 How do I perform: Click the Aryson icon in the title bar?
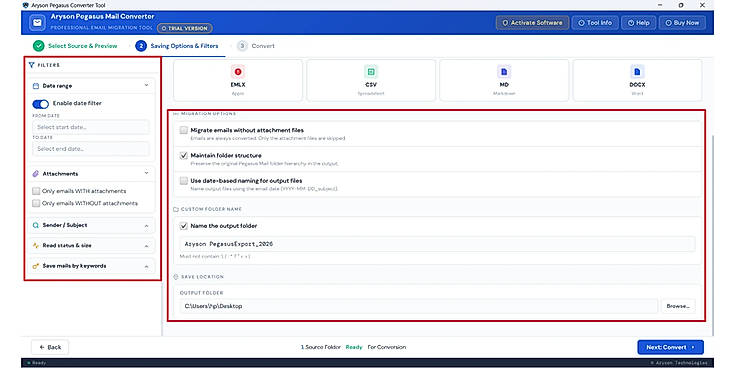point(25,5)
